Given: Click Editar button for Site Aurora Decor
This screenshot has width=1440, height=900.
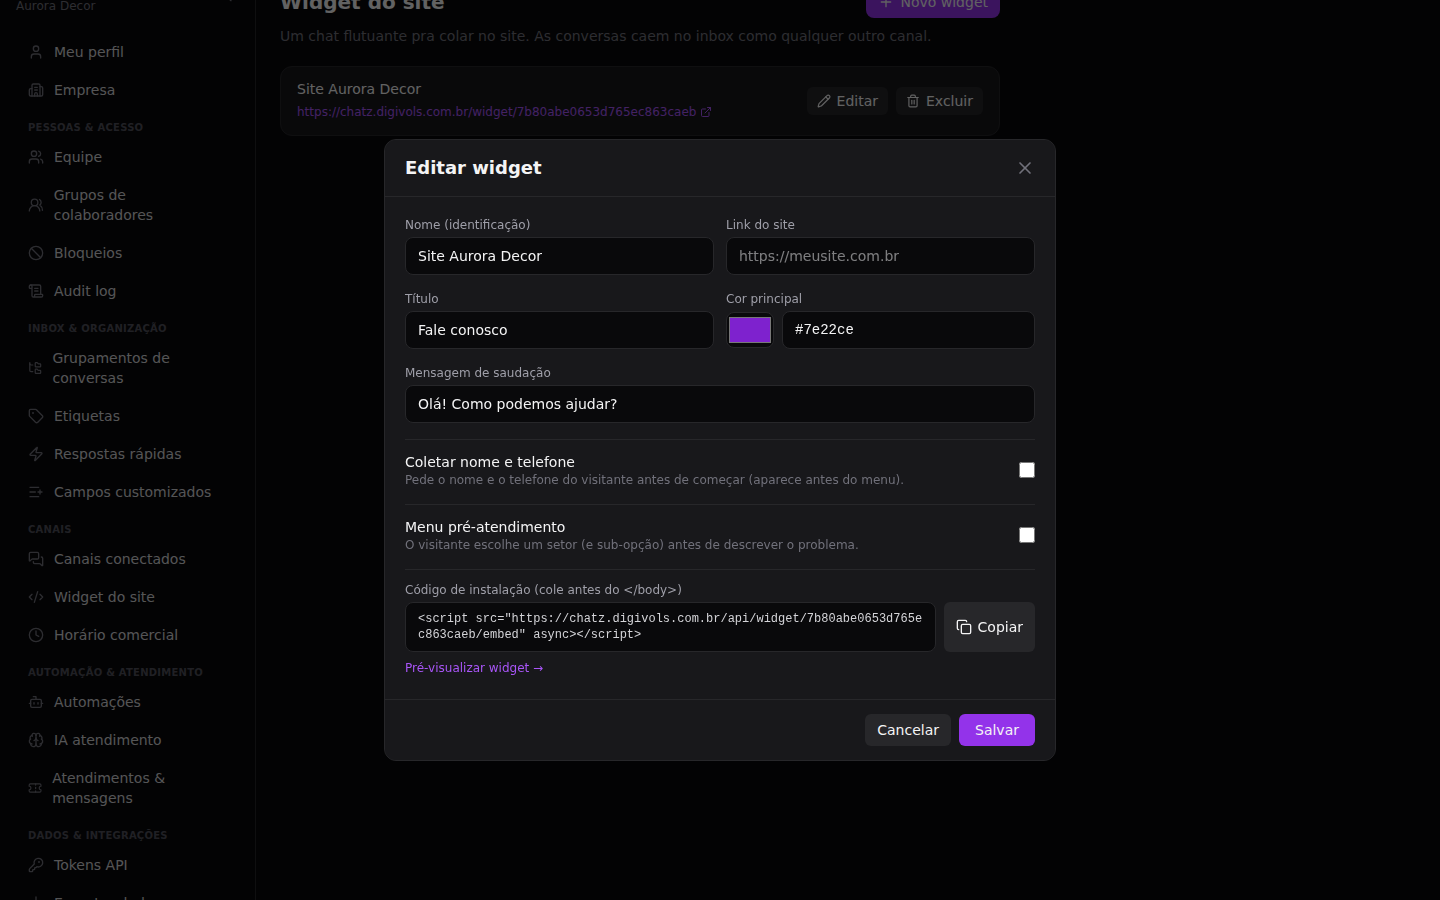Looking at the screenshot, I should click(x=847, y=101).
